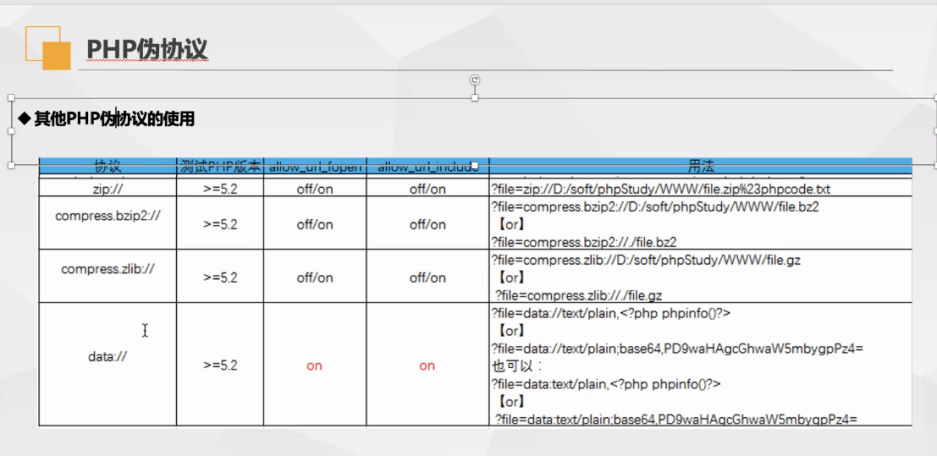Click allow_url_include off/on cell in compress.bzip2:// row
The image size is (937, 456).
click(427, 225)
